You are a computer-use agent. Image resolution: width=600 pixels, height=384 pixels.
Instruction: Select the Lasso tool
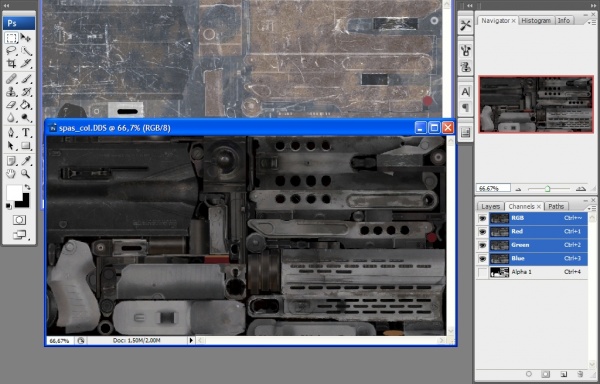11,50
